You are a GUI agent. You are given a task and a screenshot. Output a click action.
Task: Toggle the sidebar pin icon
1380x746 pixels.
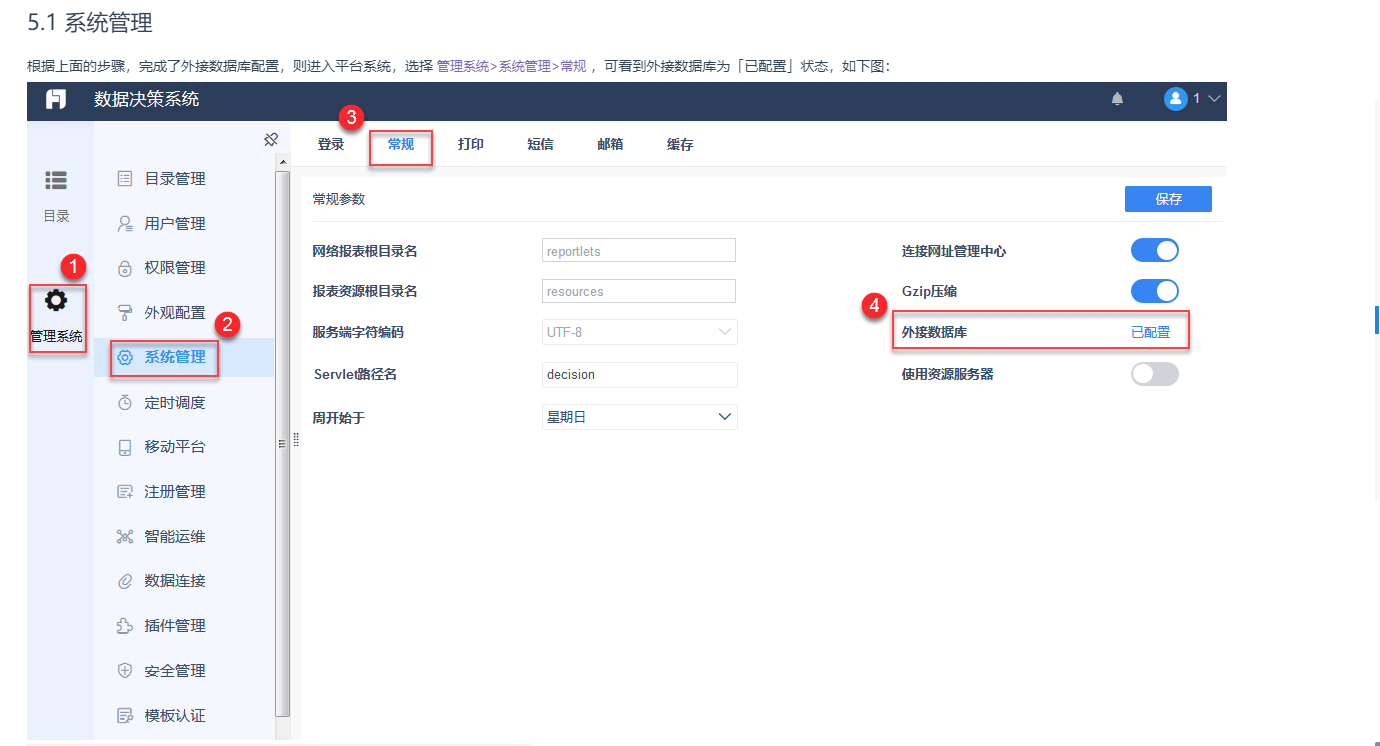270,140
